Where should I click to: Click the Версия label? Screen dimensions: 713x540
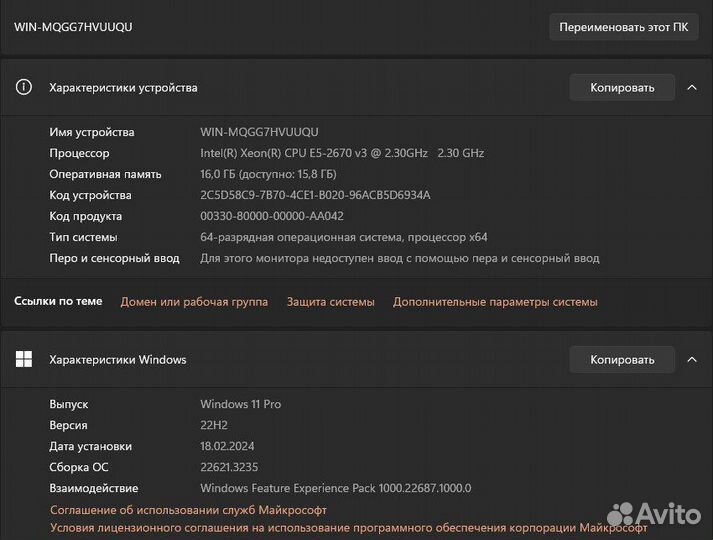[68, 425]
